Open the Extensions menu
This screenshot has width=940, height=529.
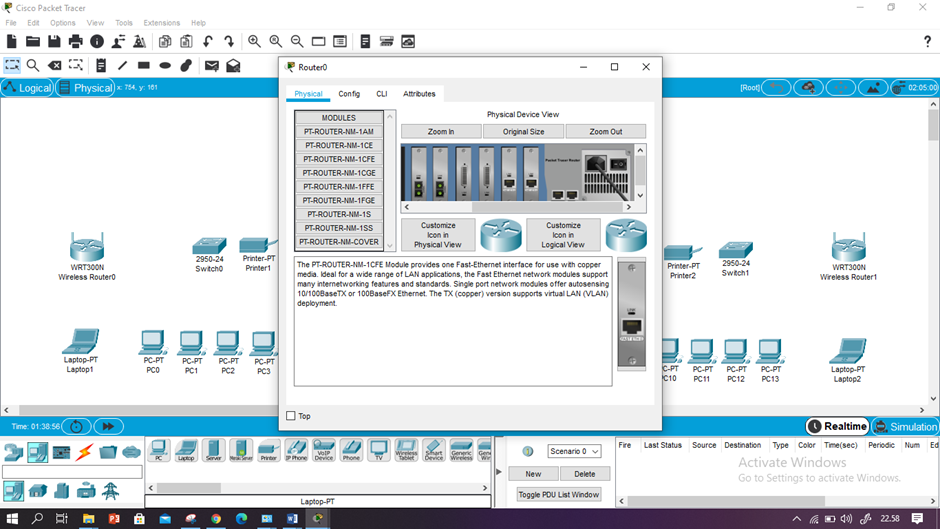point(161,23)
